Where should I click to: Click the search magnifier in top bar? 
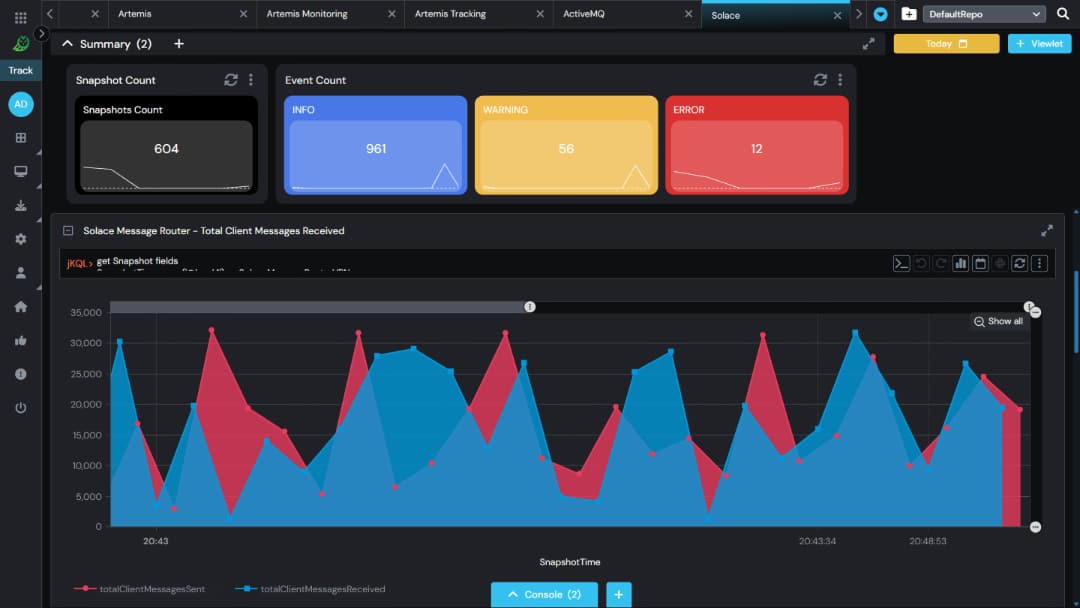click(1062, 14)
